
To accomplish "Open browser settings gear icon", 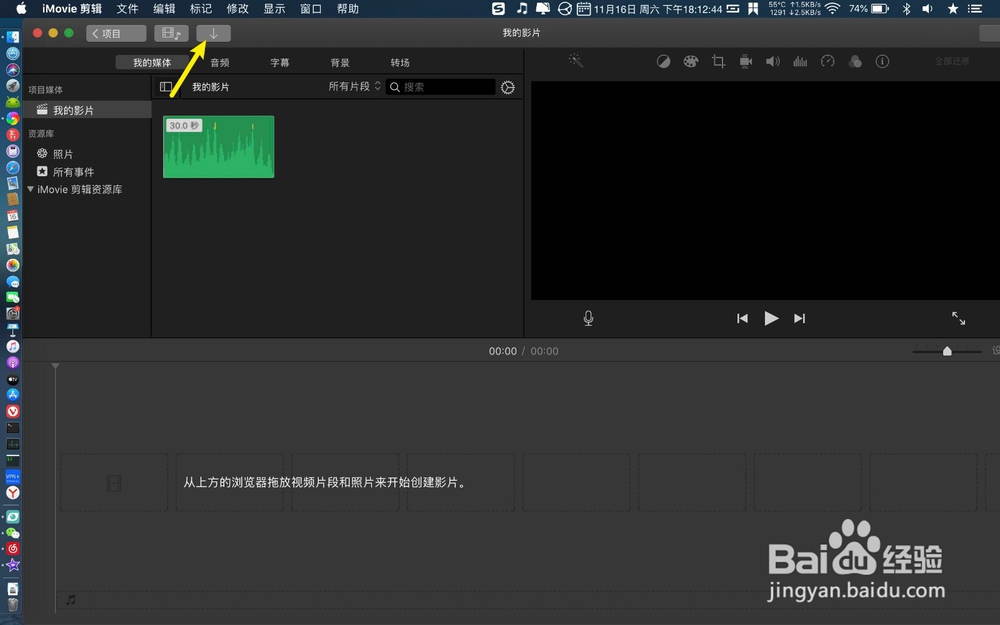I will pyautogui.click(x=508, y=87).
